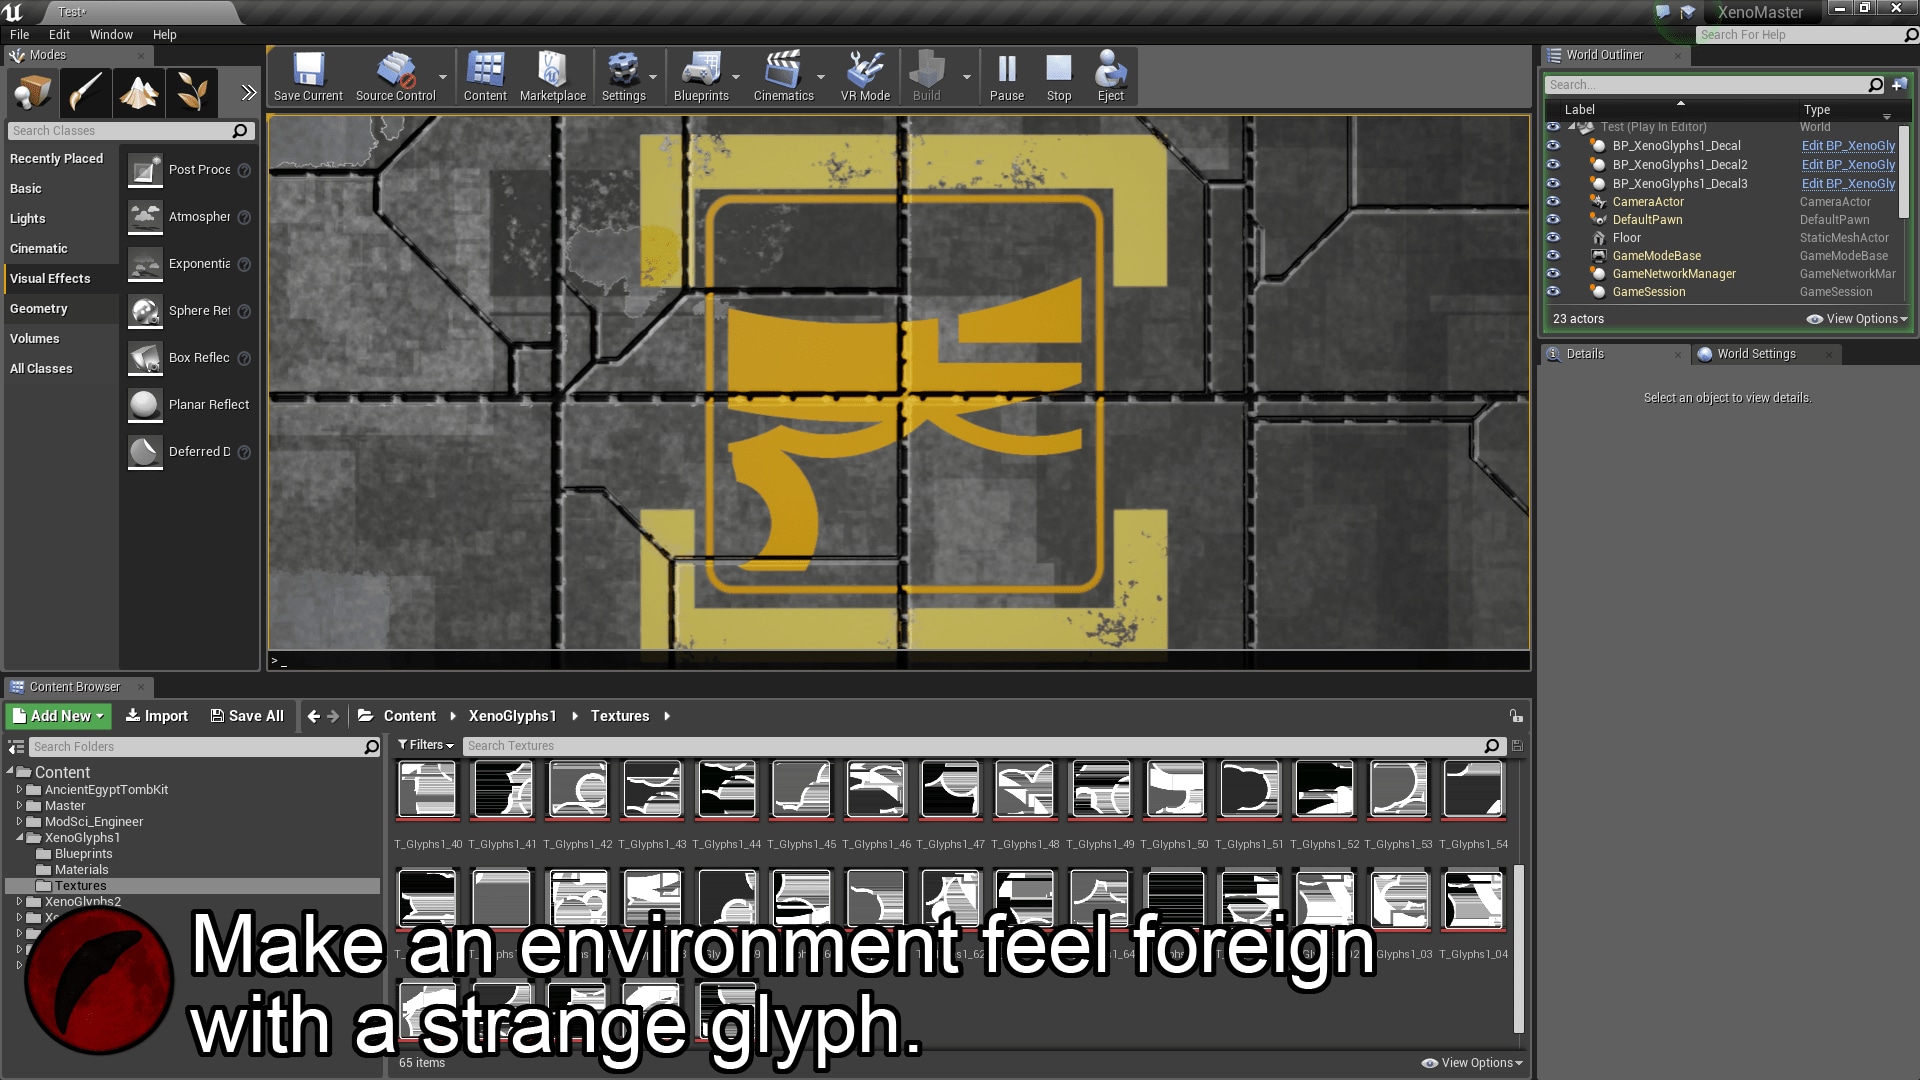Screen dimensions: 1920x1080
Task: Open the Window menu
Action: click(x=111, y=34)
